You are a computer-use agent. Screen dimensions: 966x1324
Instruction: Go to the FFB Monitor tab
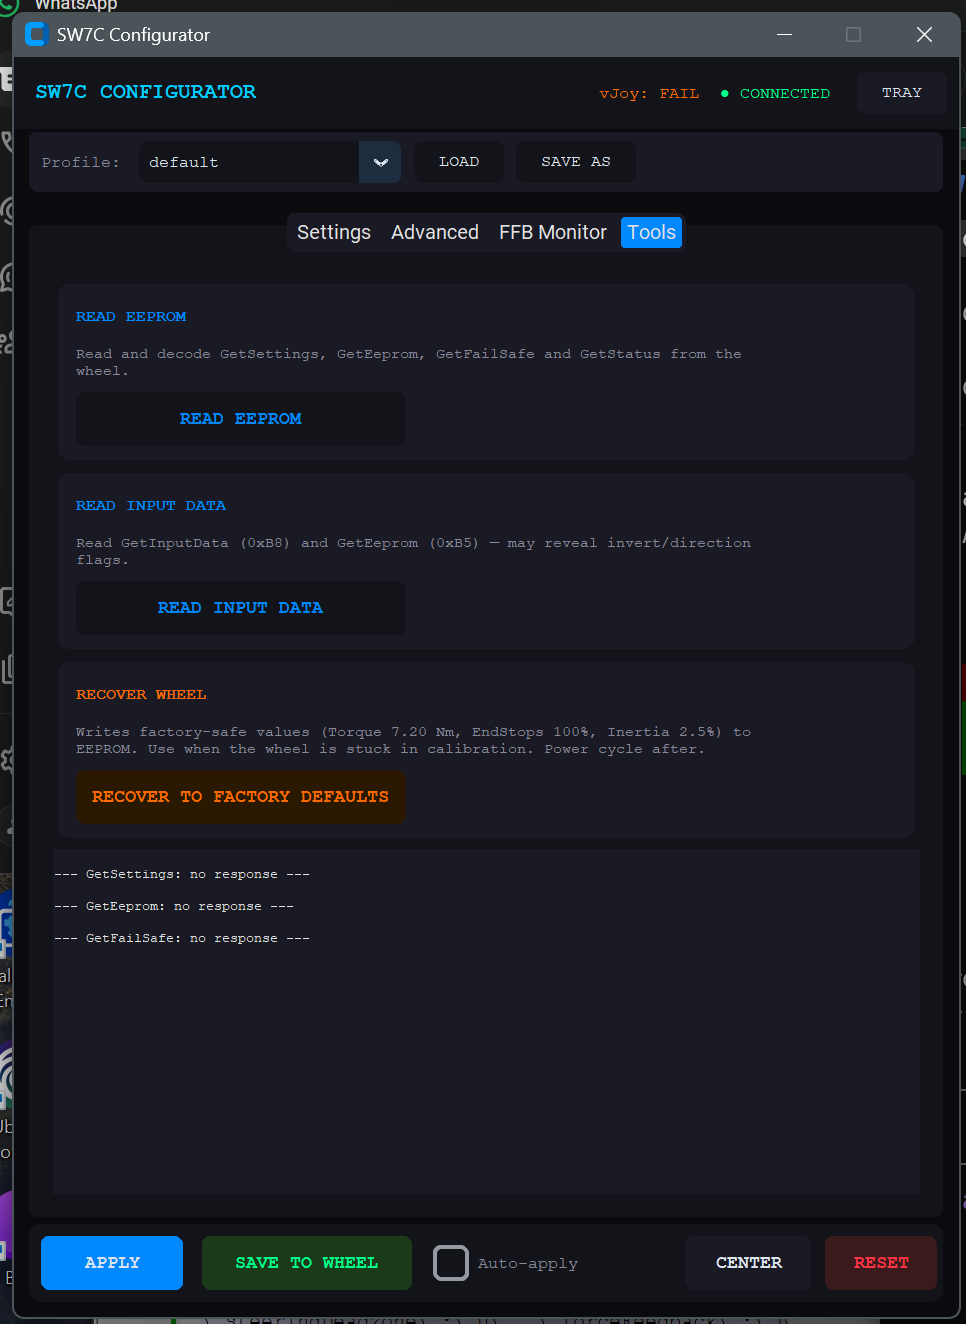click(x=553, y=232)
